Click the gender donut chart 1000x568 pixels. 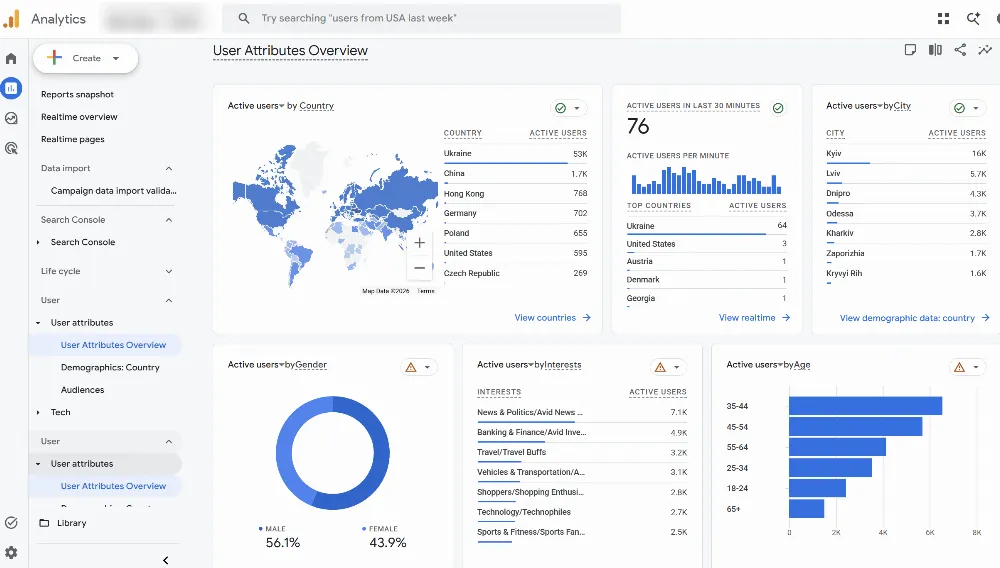click(x=332, y=453)
